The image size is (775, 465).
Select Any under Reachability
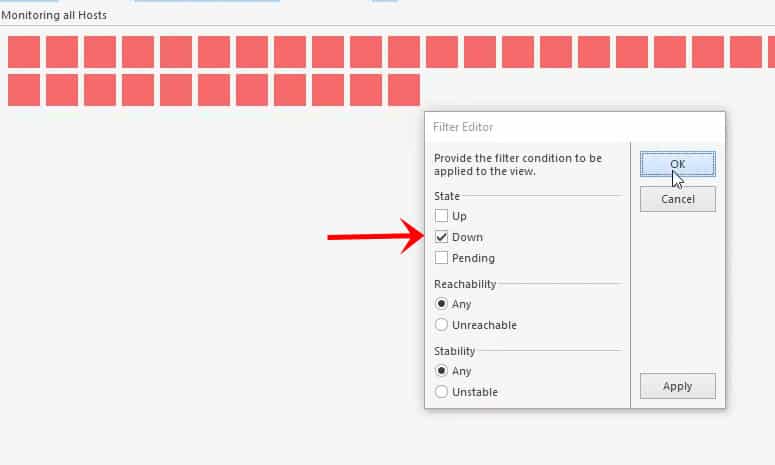441,303
